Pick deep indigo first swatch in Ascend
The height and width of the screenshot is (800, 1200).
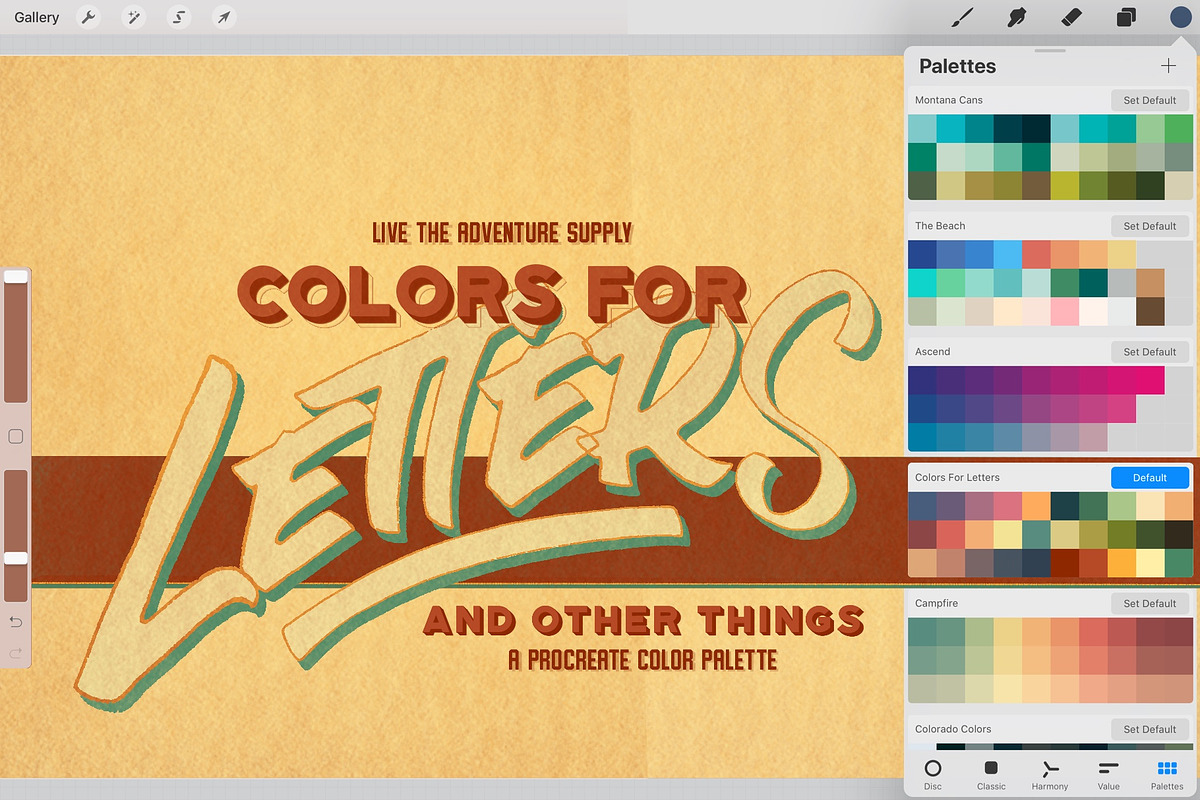point(922,380)
